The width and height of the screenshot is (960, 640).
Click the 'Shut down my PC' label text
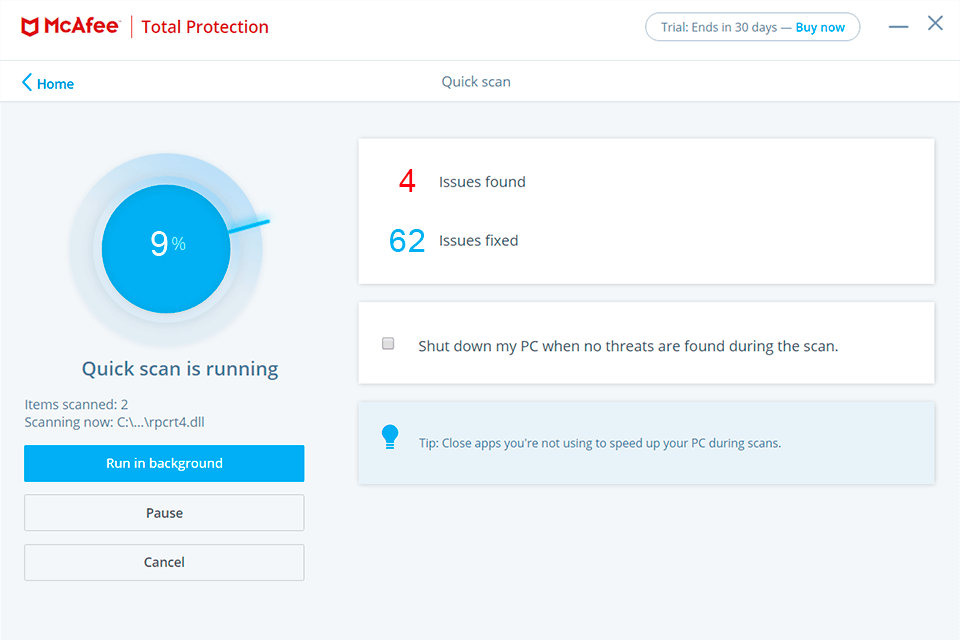coord(627,346)
